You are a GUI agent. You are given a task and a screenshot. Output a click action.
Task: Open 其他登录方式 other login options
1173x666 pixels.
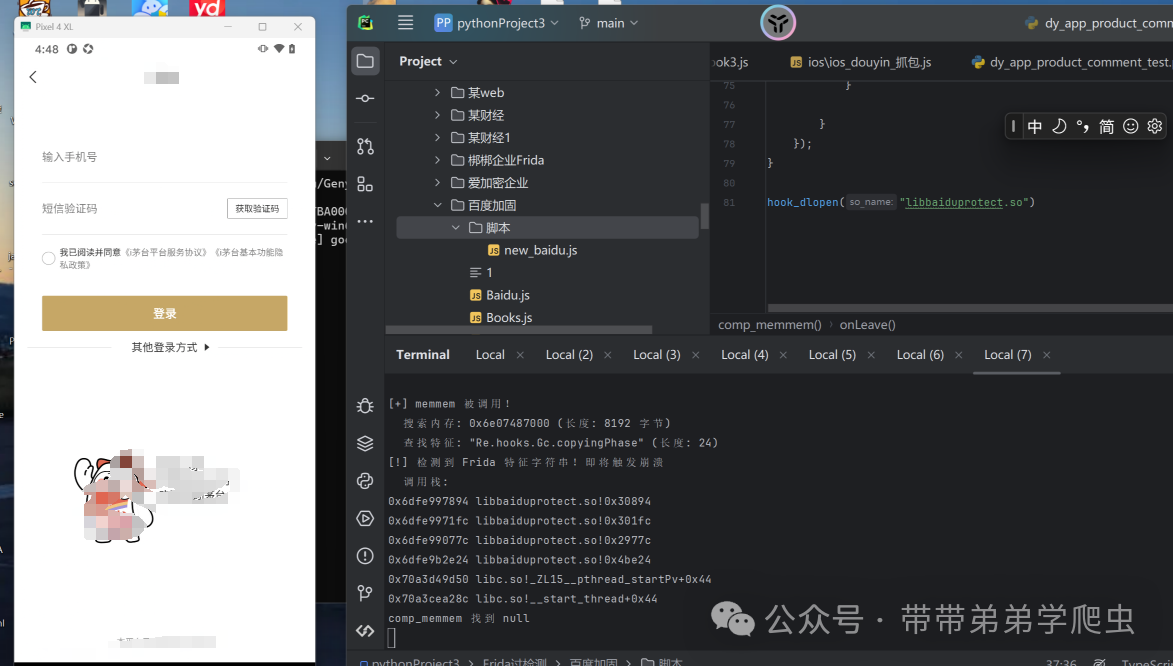(x=171, y=347)
